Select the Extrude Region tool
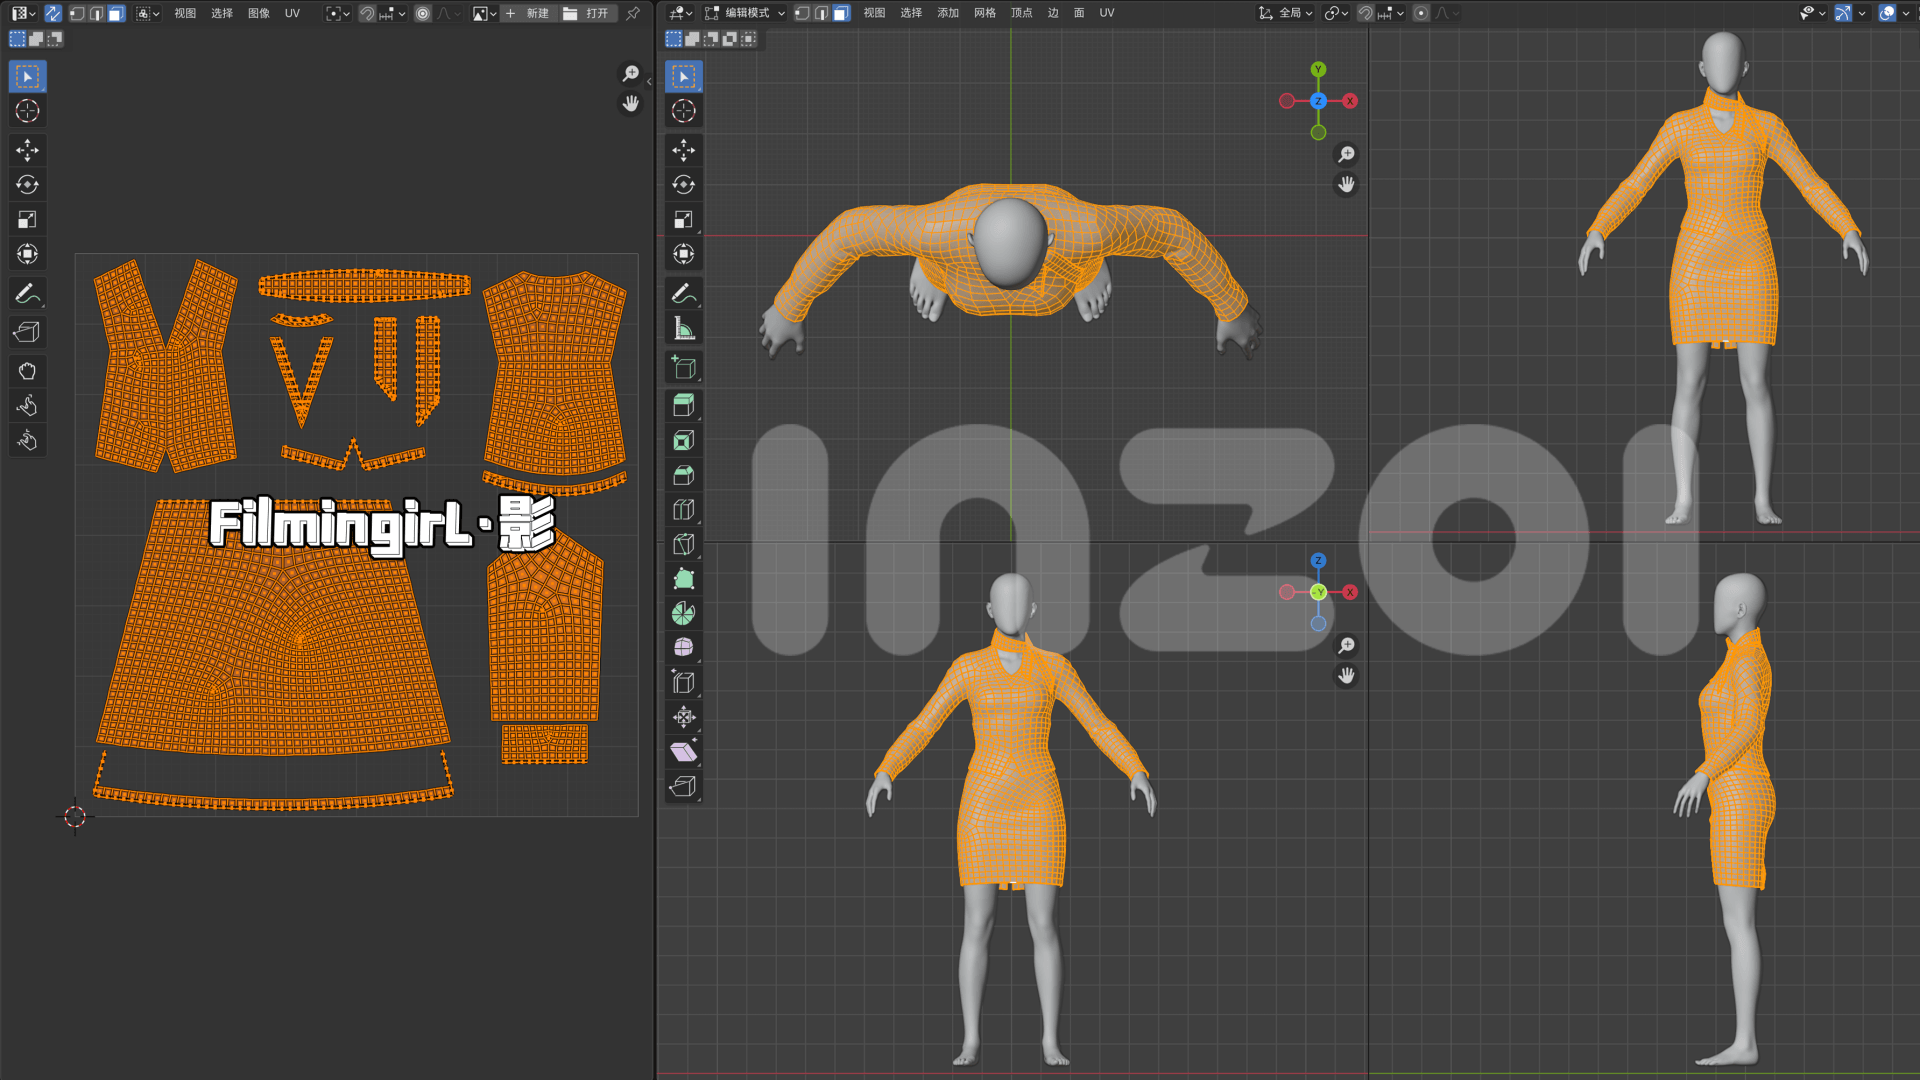Viewport: 1920px width, 1080px height. click(x=684, y=406)
